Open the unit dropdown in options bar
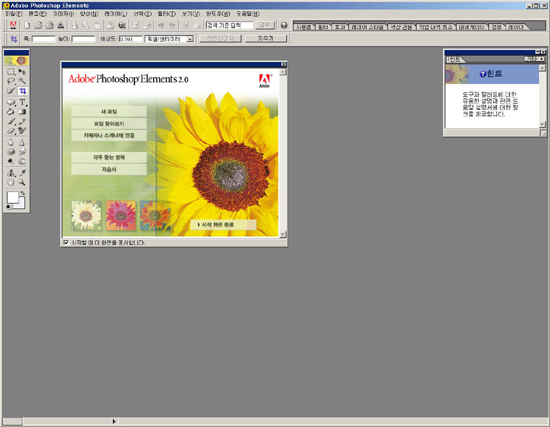550x427 pixels. click(x=190, y=39)
